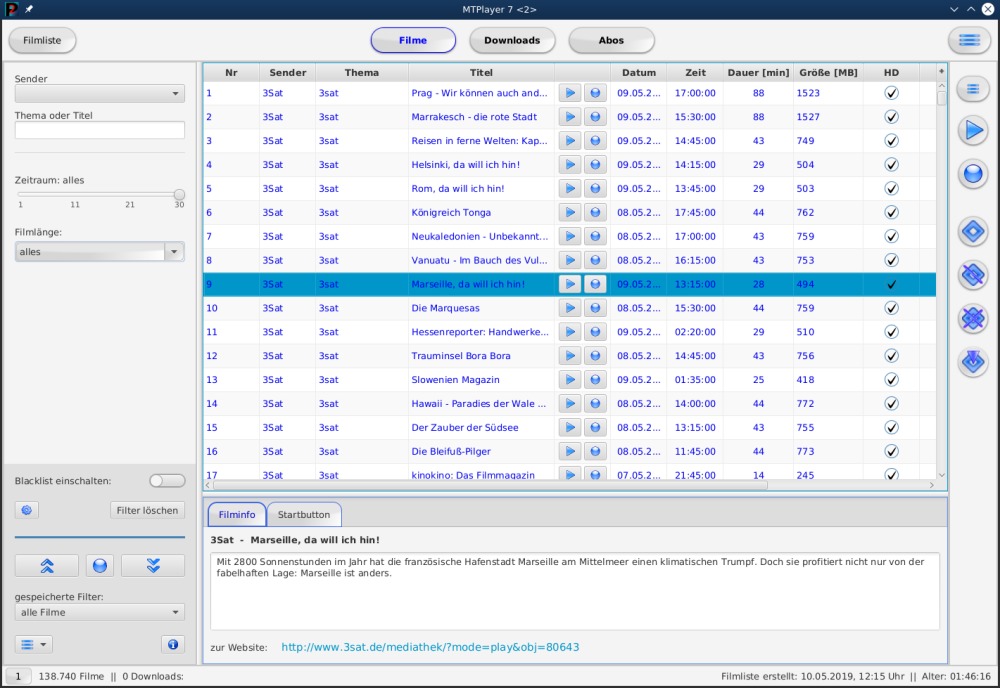Toggle HD checkmark in selected 'Marseille' row
Image resolution: width=1000 pixels, height=688 pixels.
pyautogui.click(x=891, y=284)
